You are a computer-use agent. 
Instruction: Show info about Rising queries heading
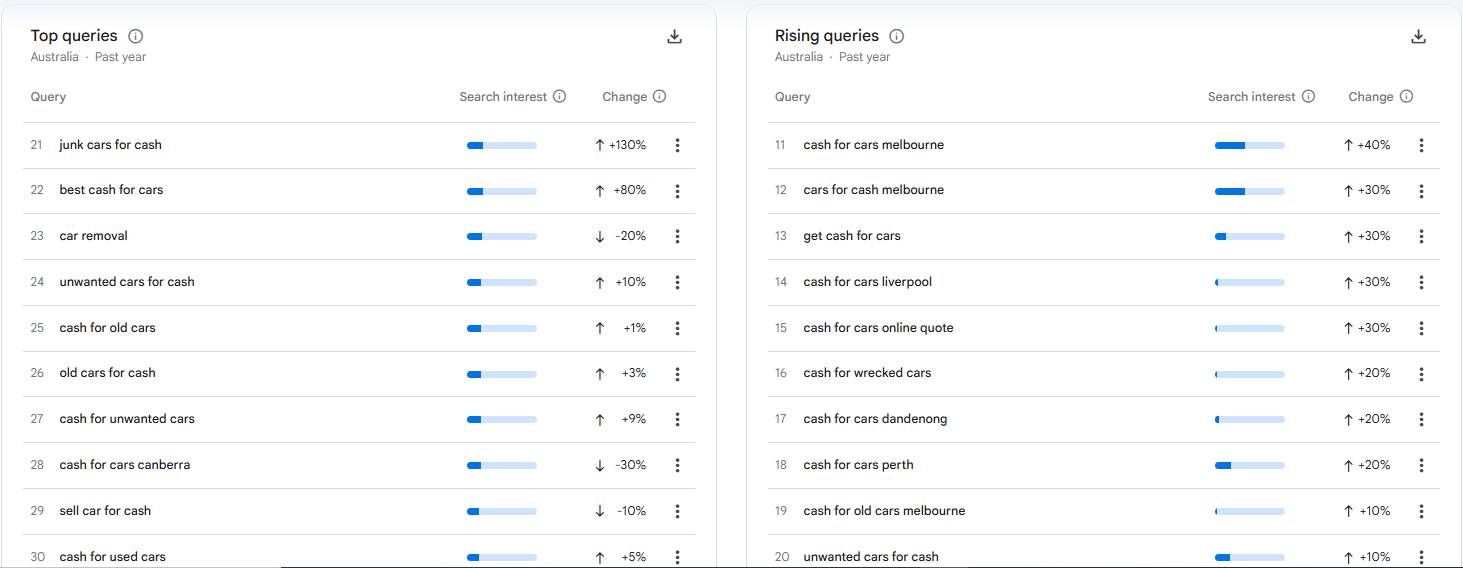897,36
